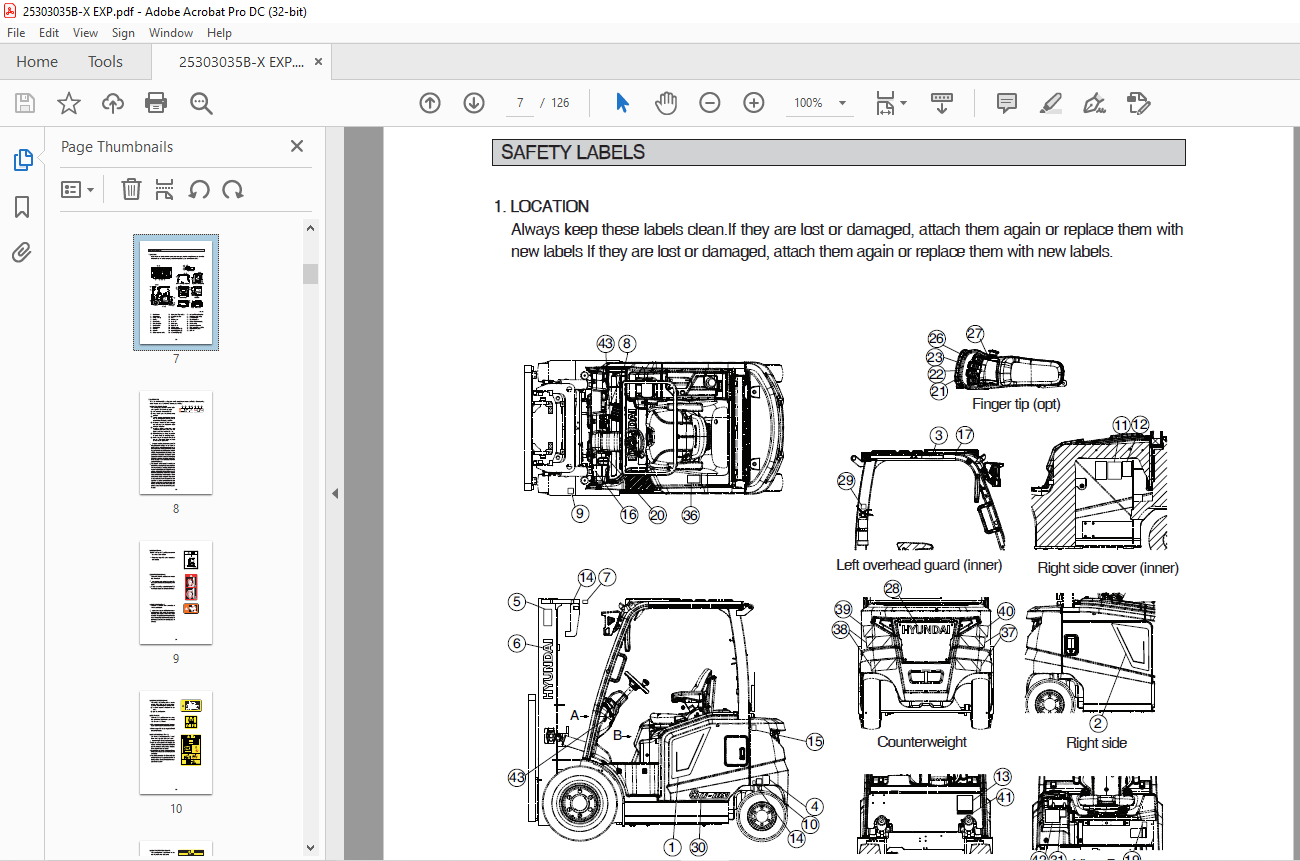1300x861 pixels.
Task: Select page 10 thumbnail
Action: tap(176, 743)
